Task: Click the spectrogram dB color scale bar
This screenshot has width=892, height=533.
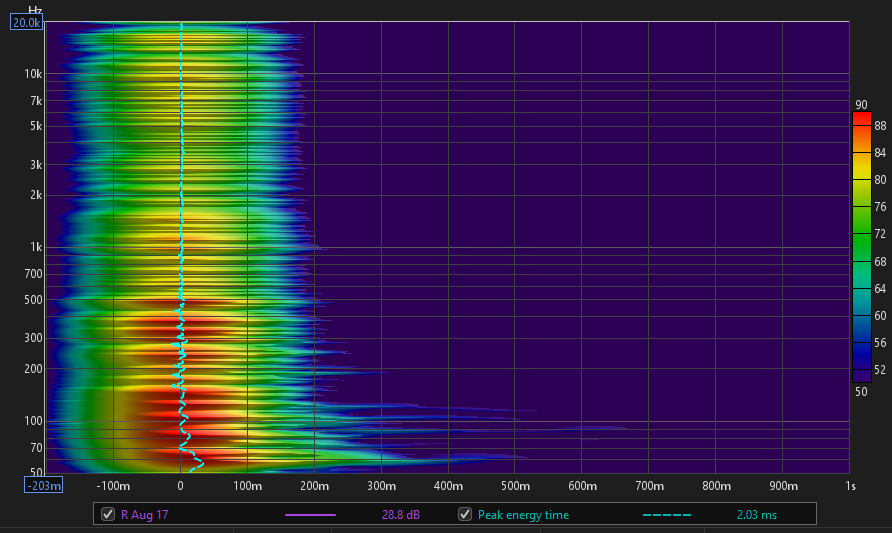Action: 862,247
